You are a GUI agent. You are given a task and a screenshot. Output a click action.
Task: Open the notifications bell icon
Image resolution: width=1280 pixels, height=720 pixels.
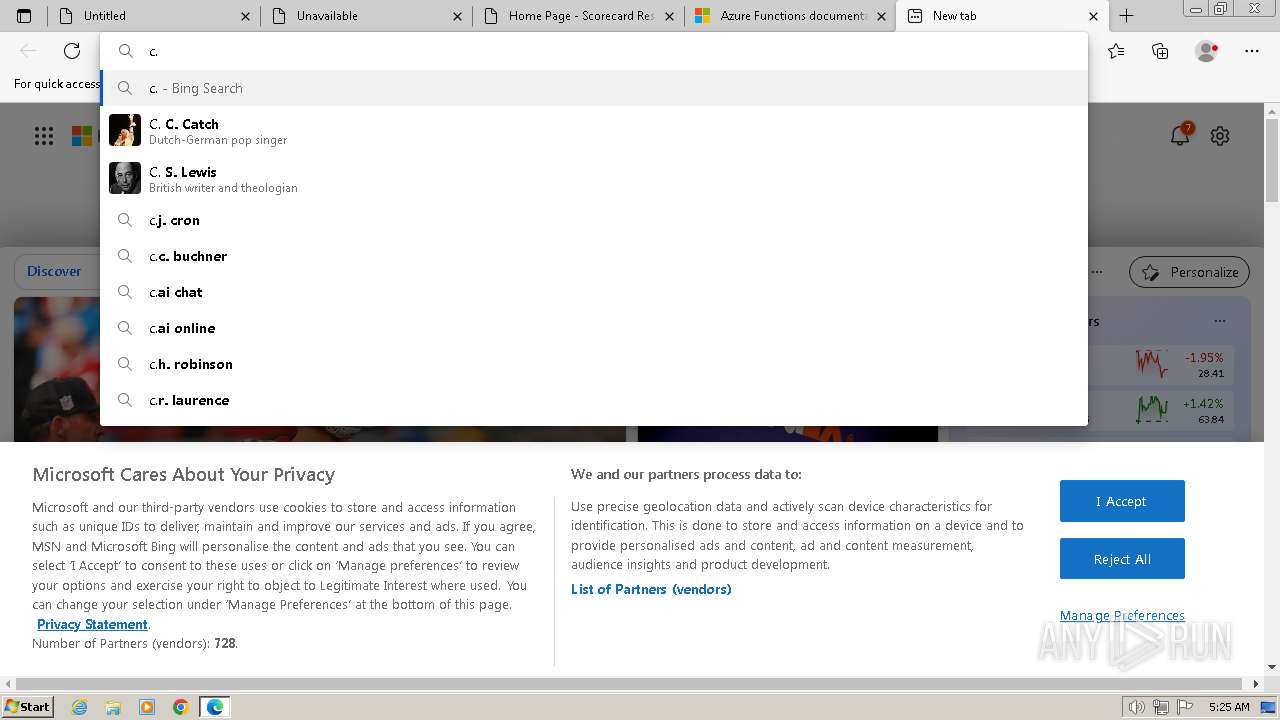pos(1181,135)
